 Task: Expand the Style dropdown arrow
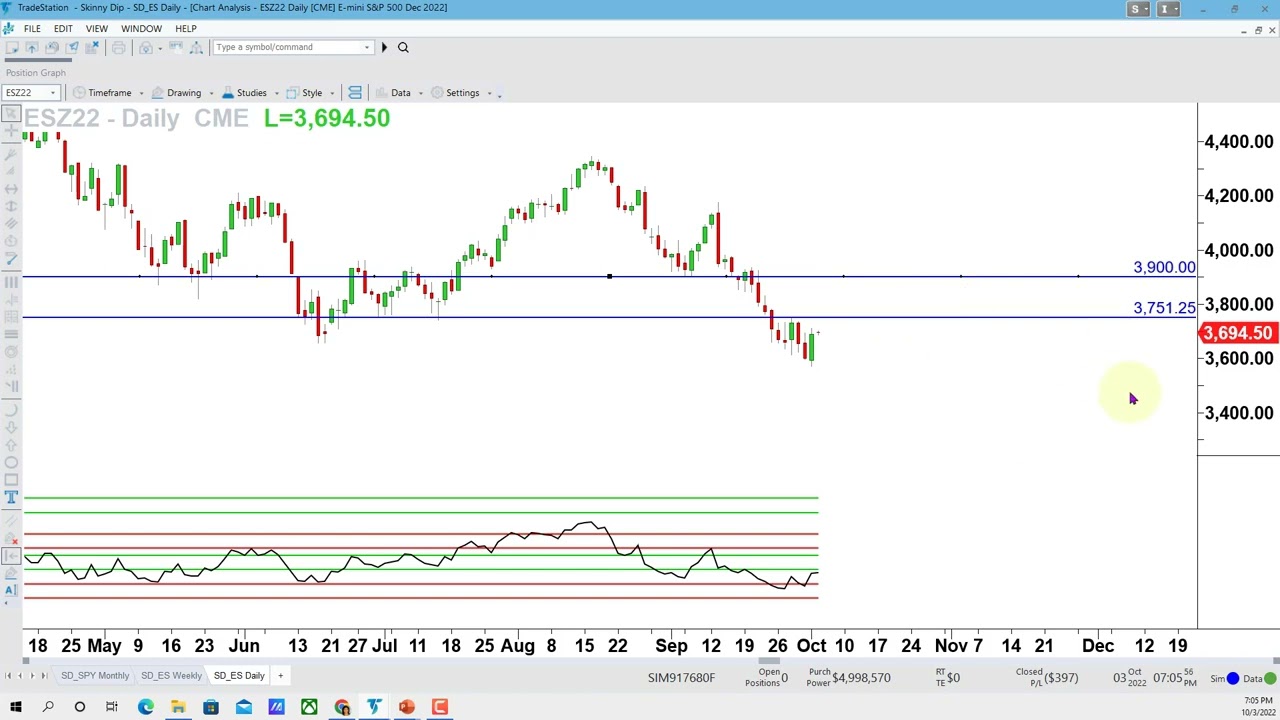(x=332, y=93)
